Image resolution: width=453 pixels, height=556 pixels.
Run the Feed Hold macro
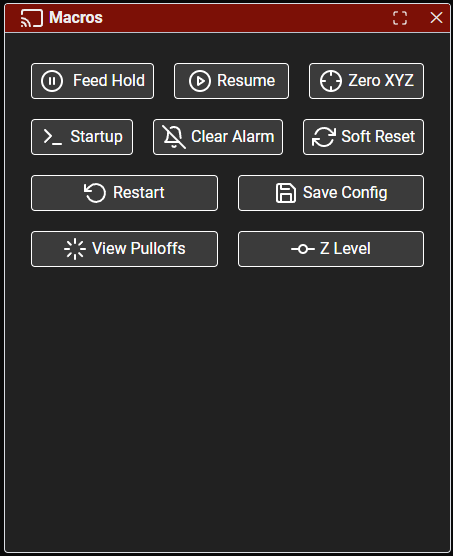pyautogui.click(x=93, y=81)
